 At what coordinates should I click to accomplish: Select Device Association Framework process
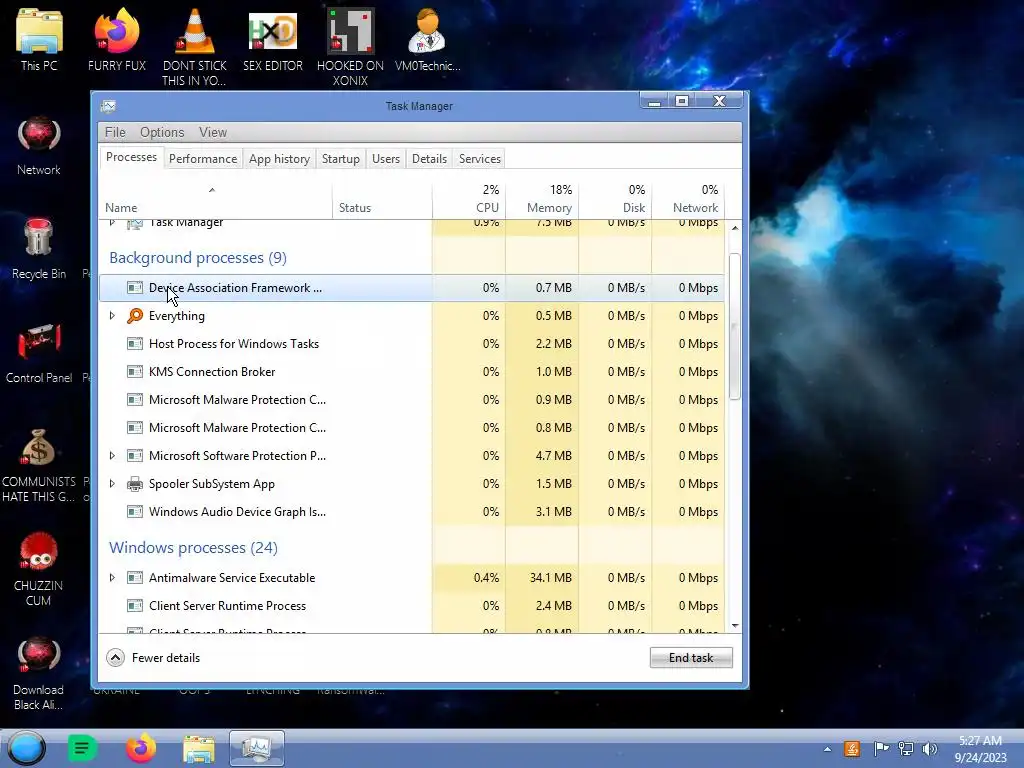pyautogui.click(x=411, y=288)
